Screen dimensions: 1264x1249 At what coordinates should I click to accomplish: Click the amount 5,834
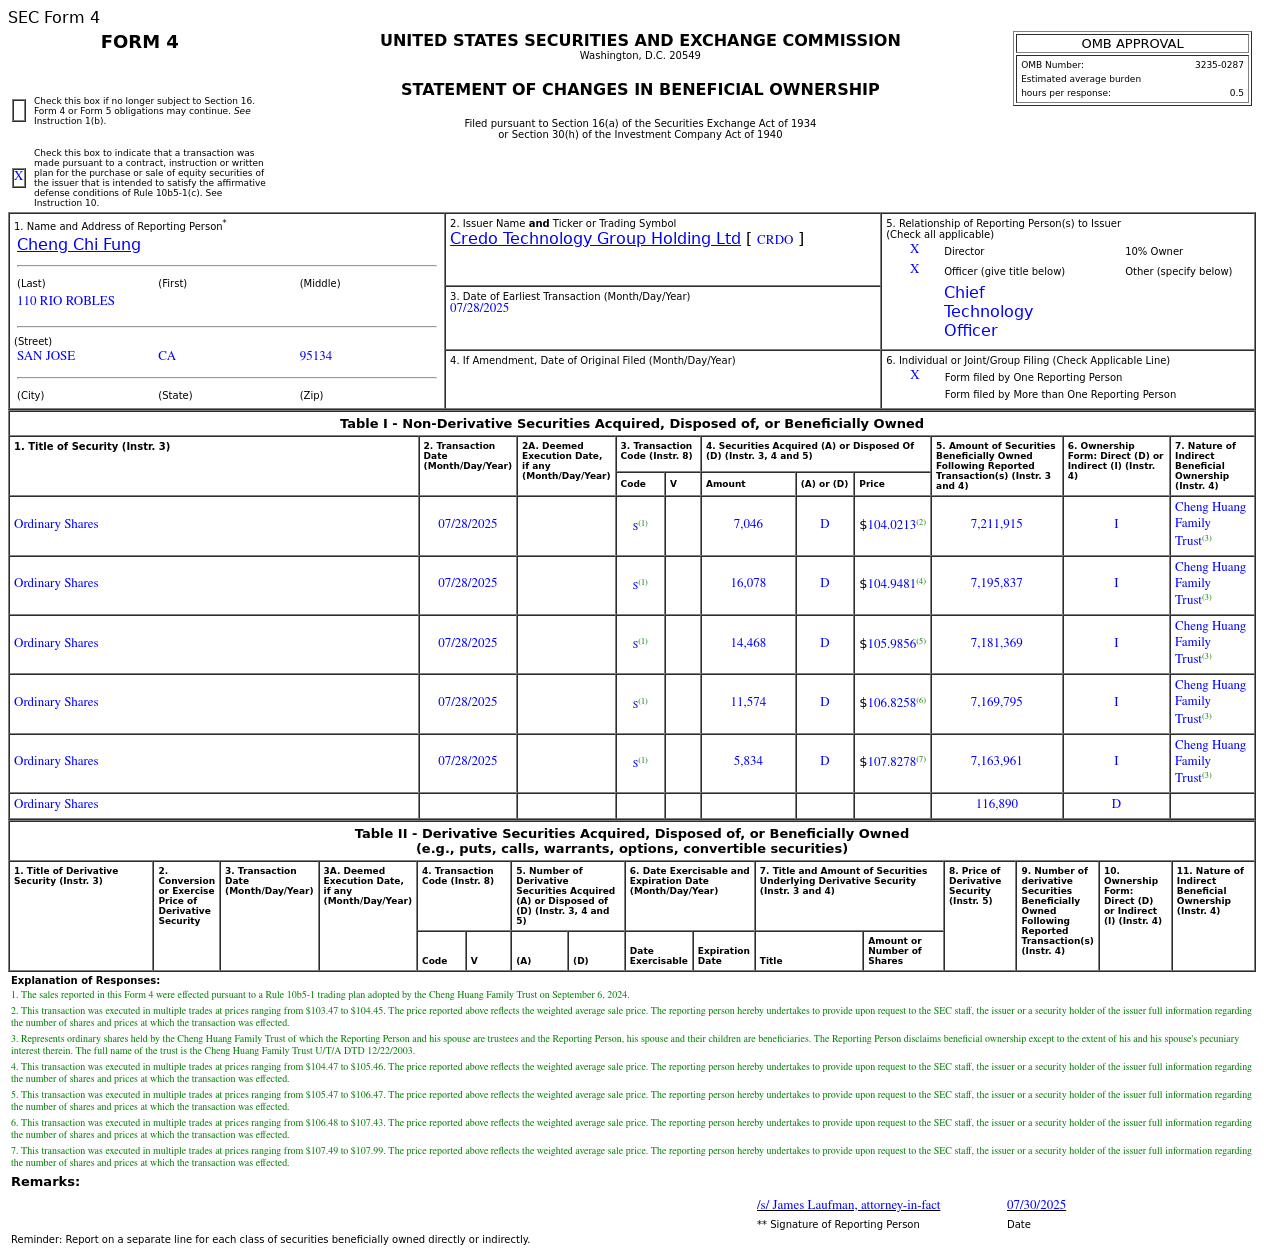click(748, 761)
